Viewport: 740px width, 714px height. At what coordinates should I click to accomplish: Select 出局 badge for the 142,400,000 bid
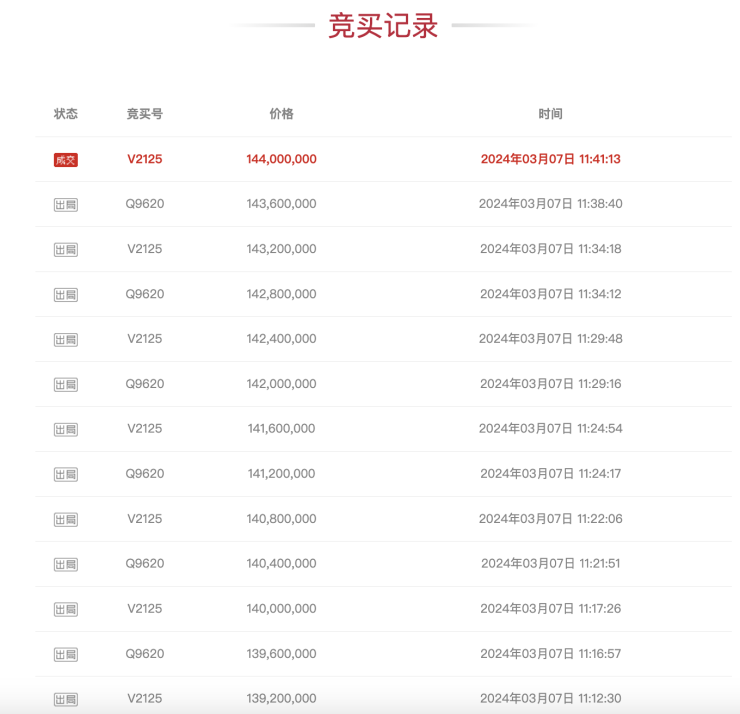pos(65,340)
